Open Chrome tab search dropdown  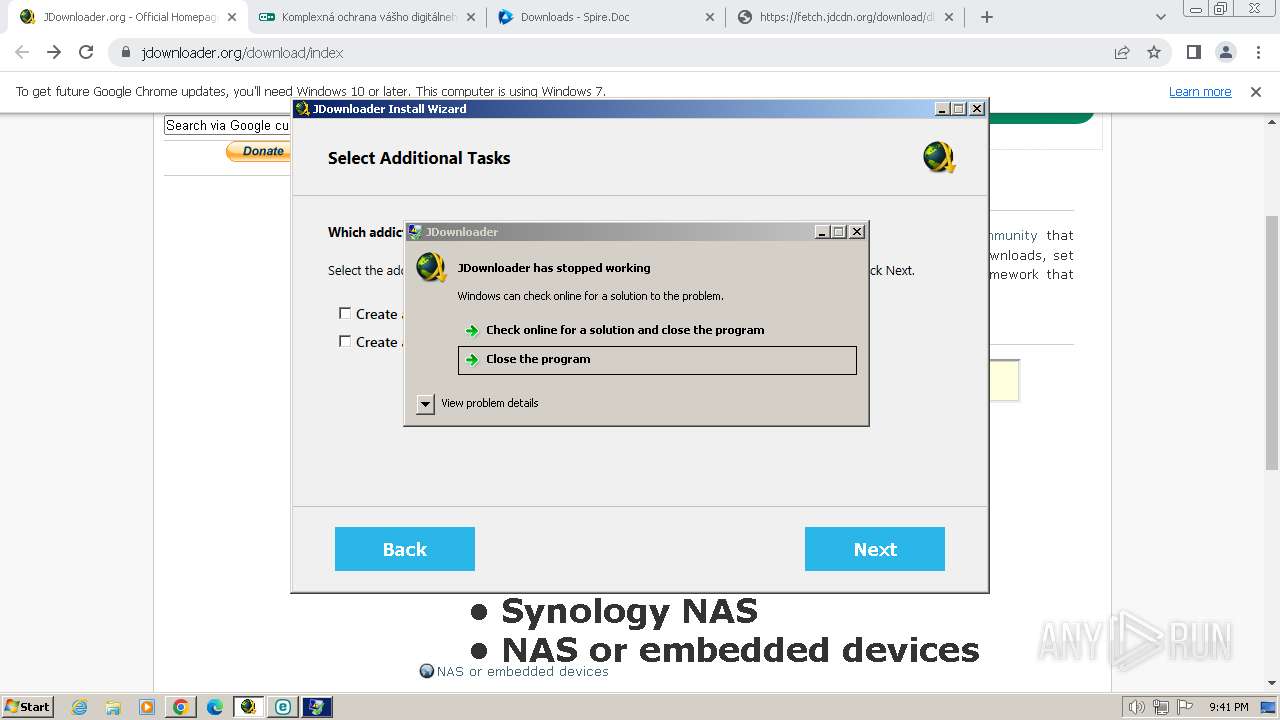[1161, 17]
